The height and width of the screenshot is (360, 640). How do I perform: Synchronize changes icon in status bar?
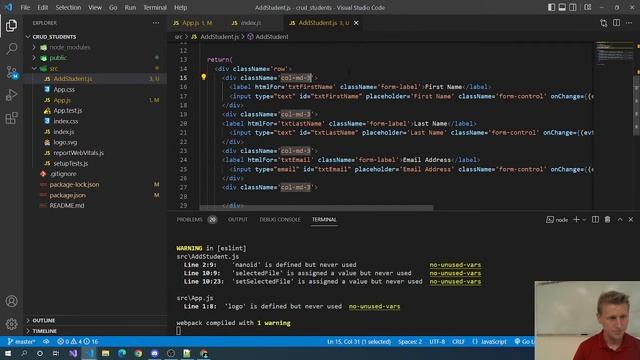tap(46, 342)
